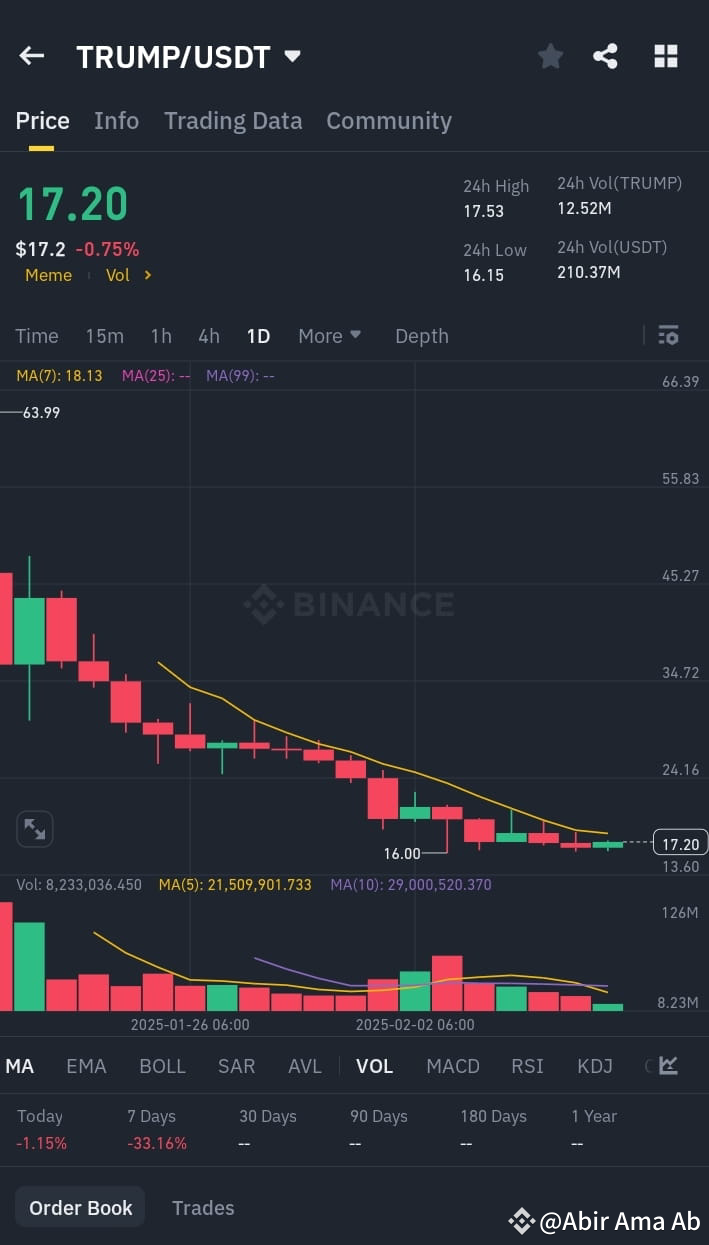709x1245 pixels.
Task: Open the chart settings icon
Action: [x=668, y=335]
